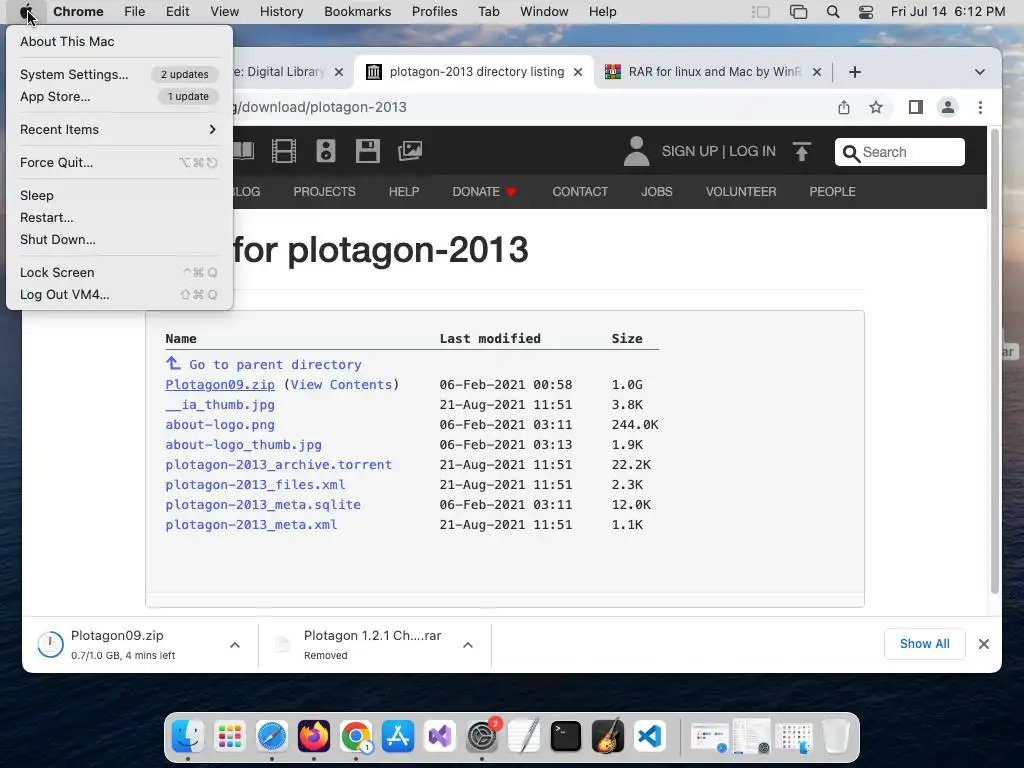Screen dimensions: 1024x768
Task: Launch Firefox from the Dock
Action: 314,736
